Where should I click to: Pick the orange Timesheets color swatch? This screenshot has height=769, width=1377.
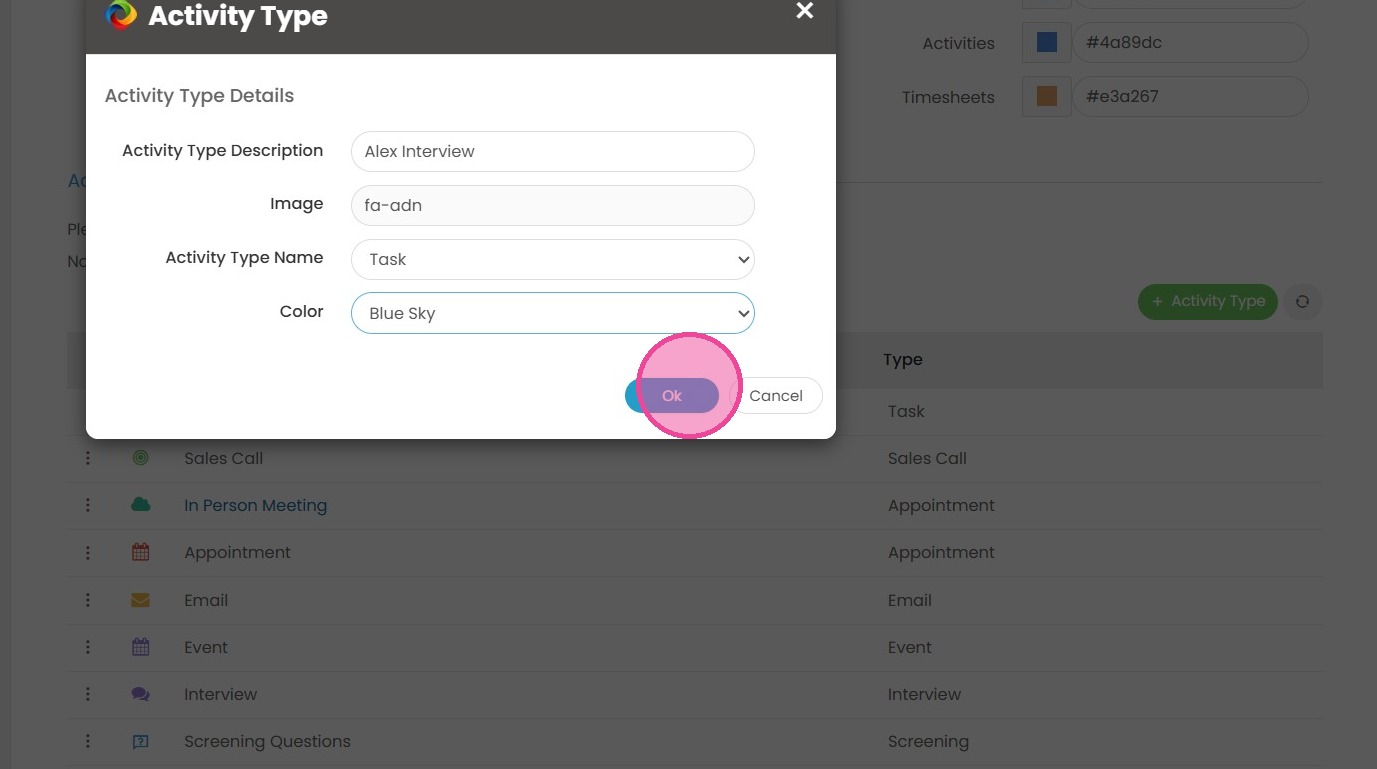tap(1046, 97)
